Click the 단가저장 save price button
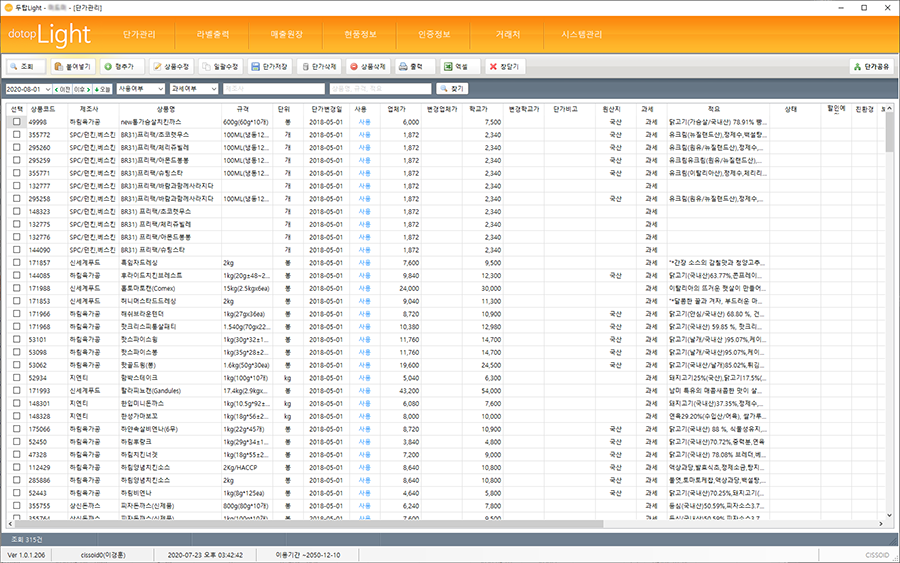 click(x=269, y=67)
